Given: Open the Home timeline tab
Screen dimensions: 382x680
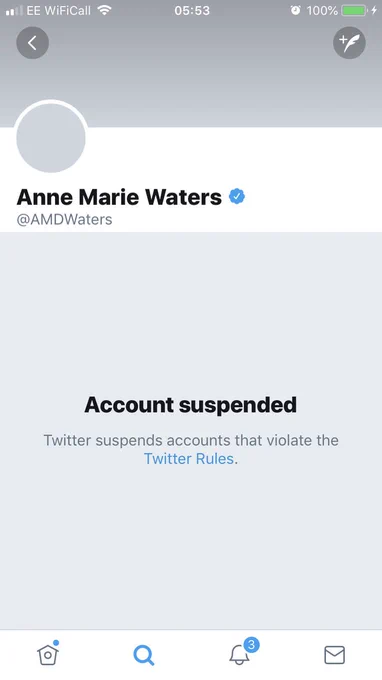Looking at the screenshot, I should click(48, 653).
